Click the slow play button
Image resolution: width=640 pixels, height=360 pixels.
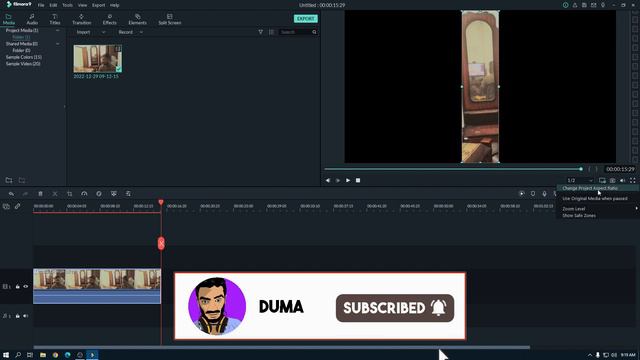(338, 180)
